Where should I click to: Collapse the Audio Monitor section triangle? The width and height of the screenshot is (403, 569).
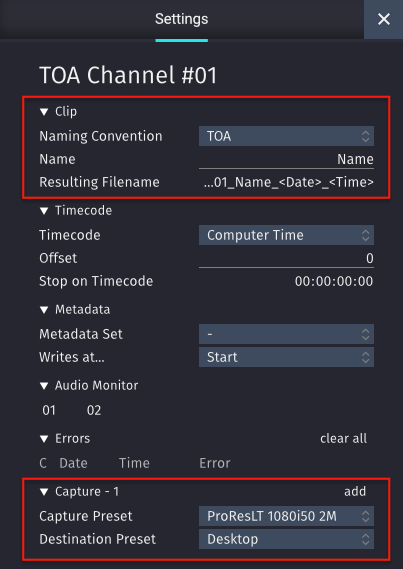pyautogui.click(x=44, y=386)
